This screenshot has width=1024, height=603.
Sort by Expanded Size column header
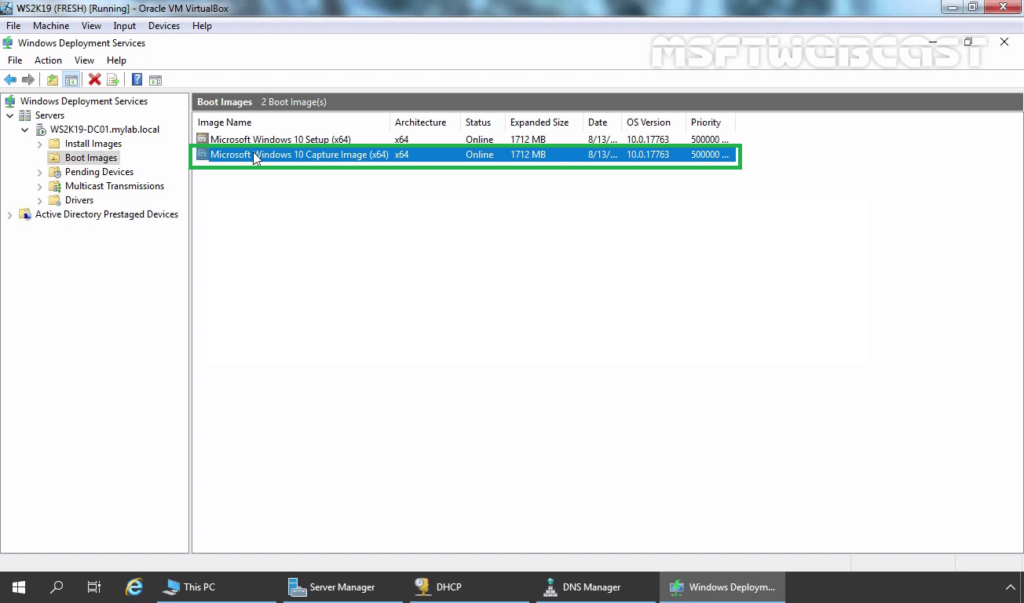(543, 122)
